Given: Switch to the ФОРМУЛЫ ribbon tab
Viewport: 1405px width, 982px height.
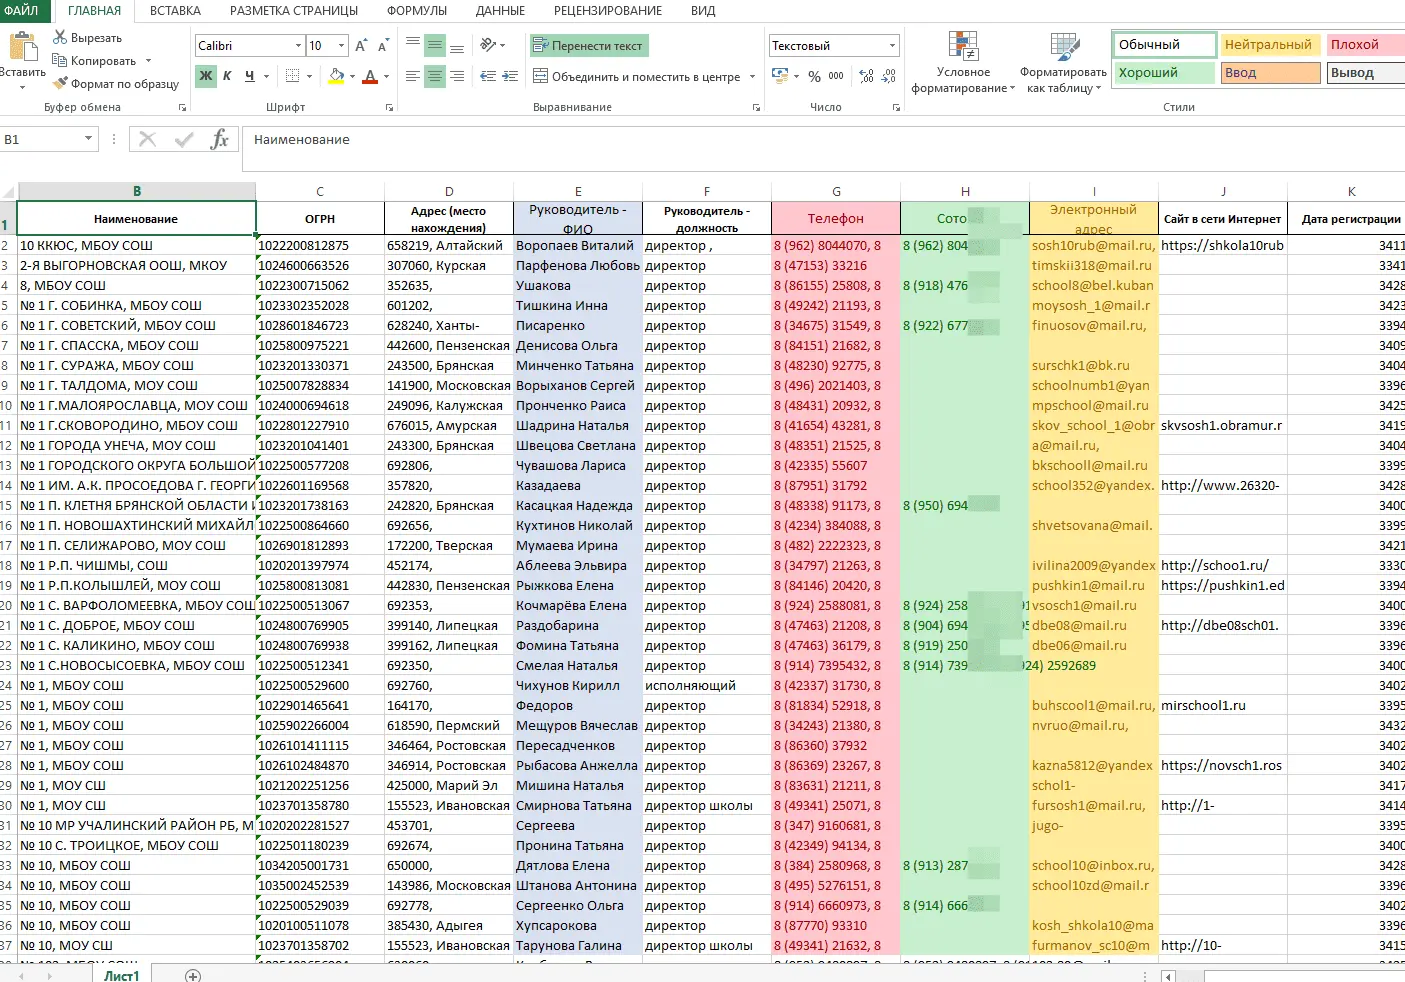Looking at the screenshot, I should tap(417, 11).
